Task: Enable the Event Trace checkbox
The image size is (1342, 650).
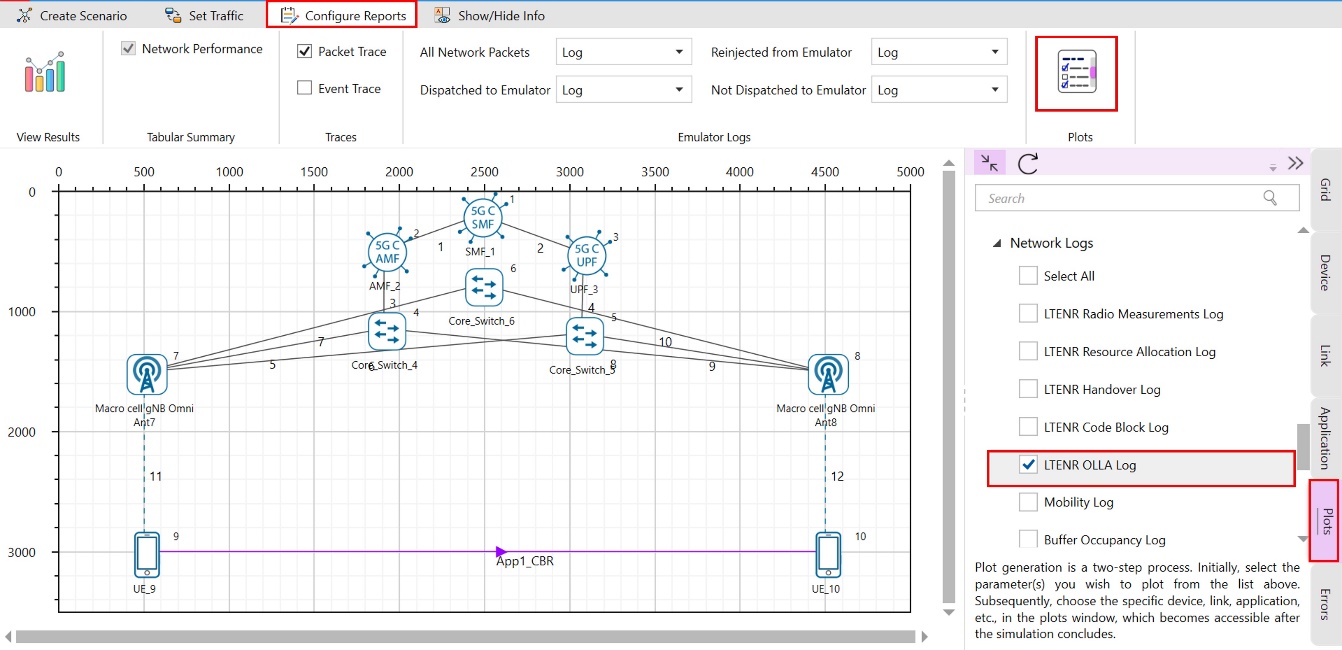Action: (x=305, y=88)
